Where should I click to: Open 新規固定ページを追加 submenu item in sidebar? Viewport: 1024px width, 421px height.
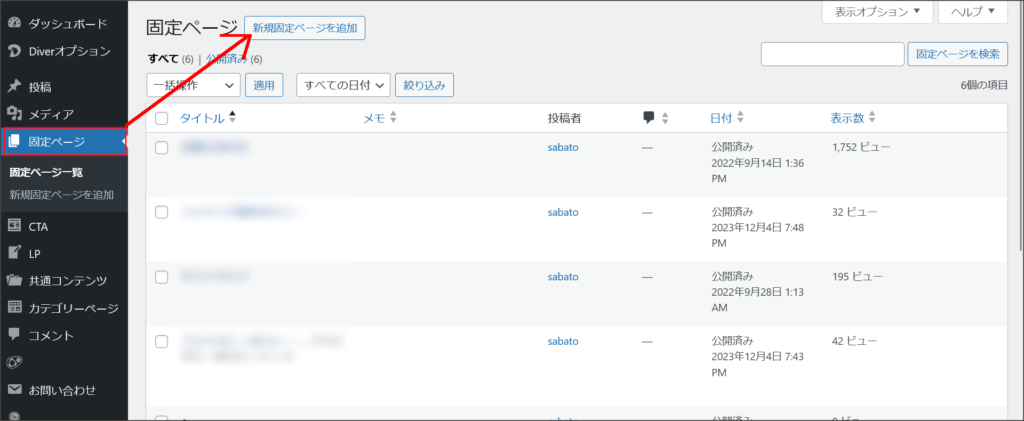click(61, 195)
